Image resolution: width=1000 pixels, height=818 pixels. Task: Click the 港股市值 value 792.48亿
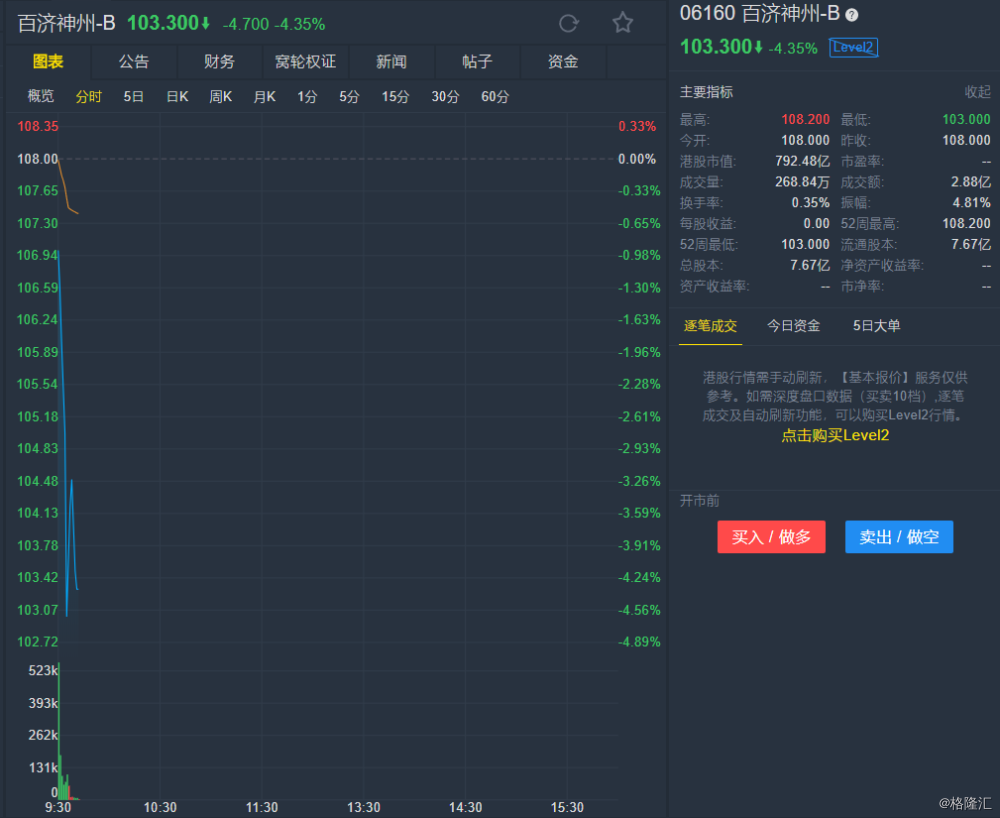[x=802, y=161]
